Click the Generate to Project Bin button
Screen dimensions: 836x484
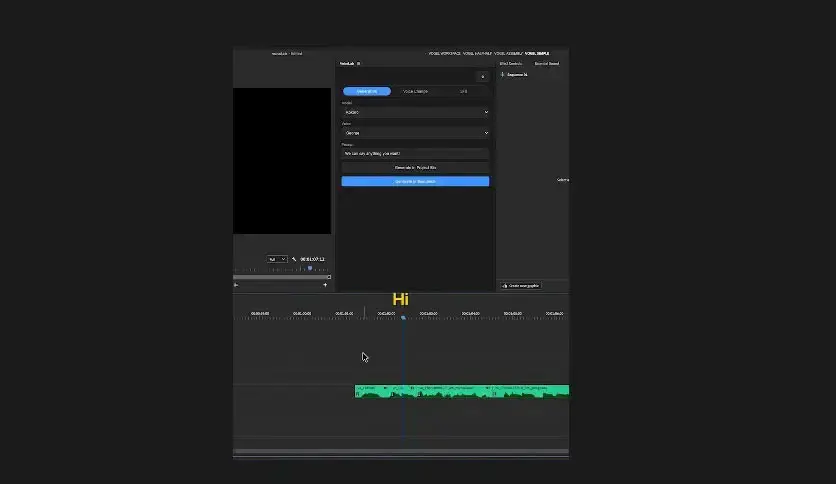click(x=415, y=167)
